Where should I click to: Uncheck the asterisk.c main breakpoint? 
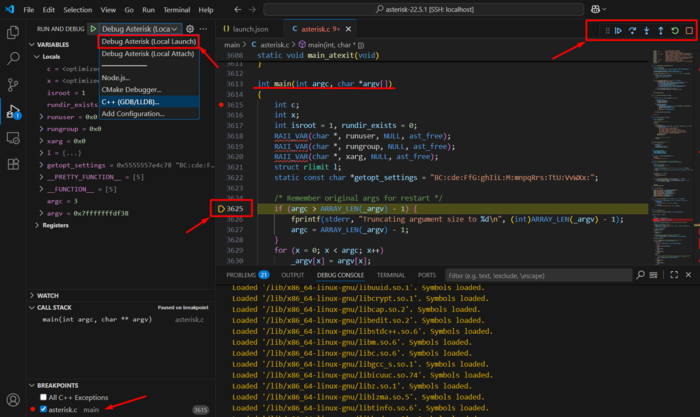click(x=41, y=409)
